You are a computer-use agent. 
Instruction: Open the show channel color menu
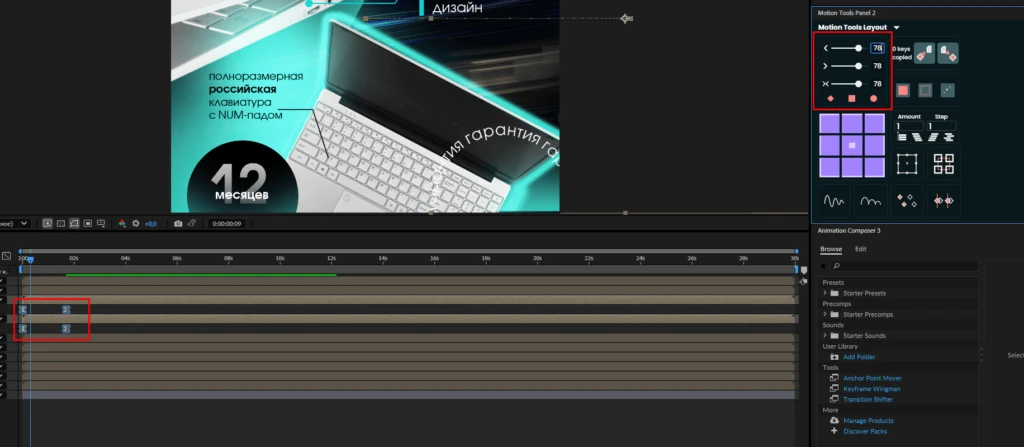tap(122, 224)
